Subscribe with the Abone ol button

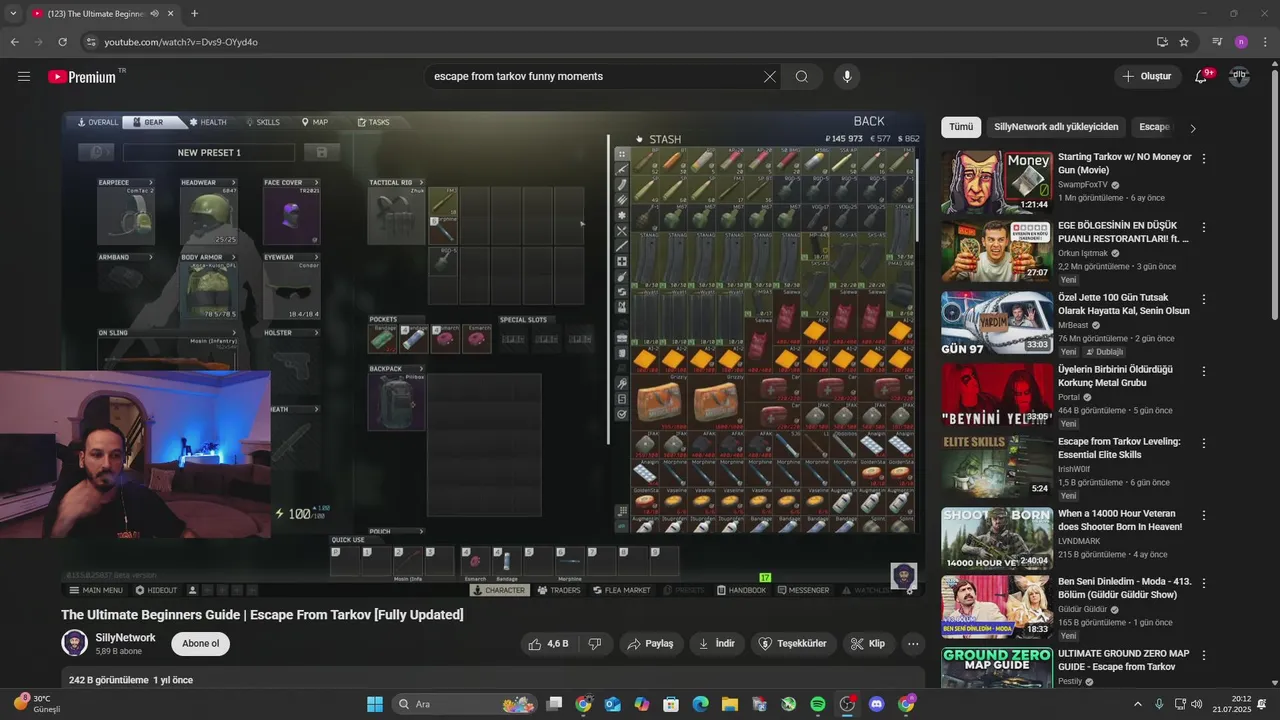point(200,643)
